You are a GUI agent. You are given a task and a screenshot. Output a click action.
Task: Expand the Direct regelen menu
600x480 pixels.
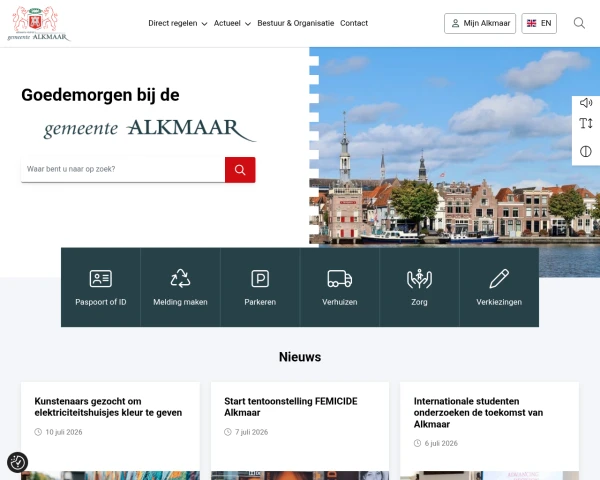(178, 23)
